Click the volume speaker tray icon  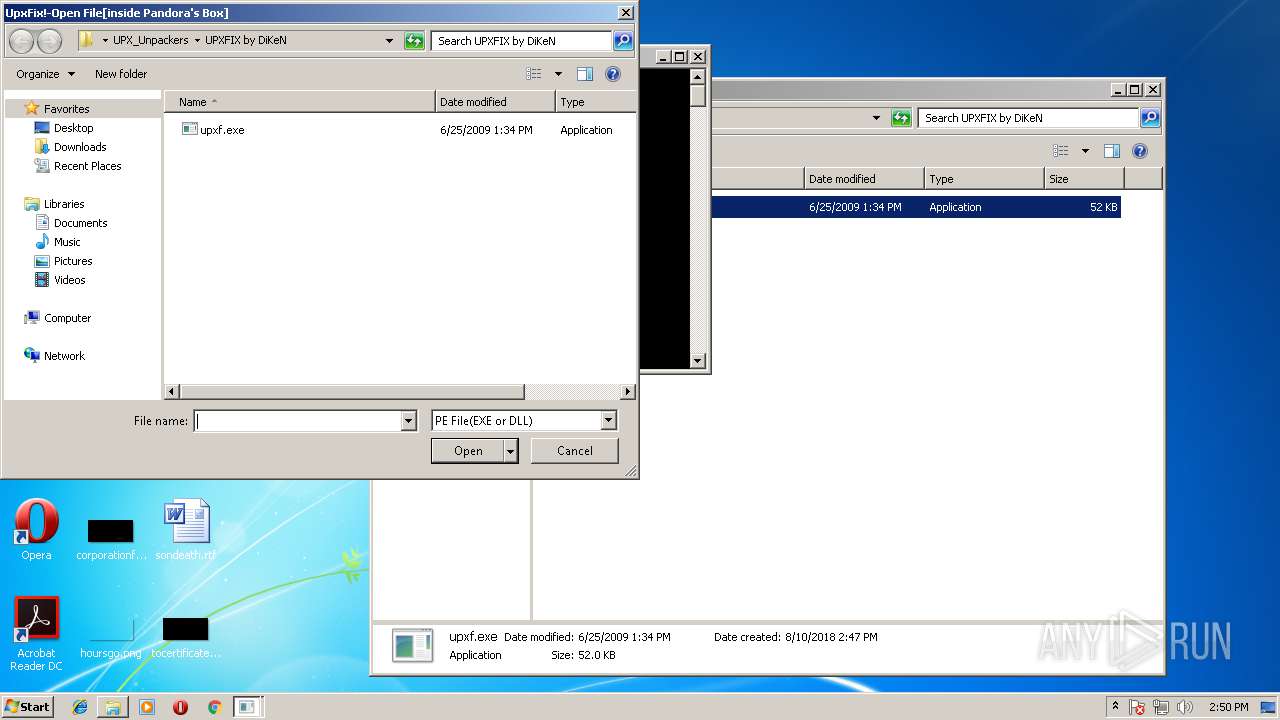[x=1185, y=707]
